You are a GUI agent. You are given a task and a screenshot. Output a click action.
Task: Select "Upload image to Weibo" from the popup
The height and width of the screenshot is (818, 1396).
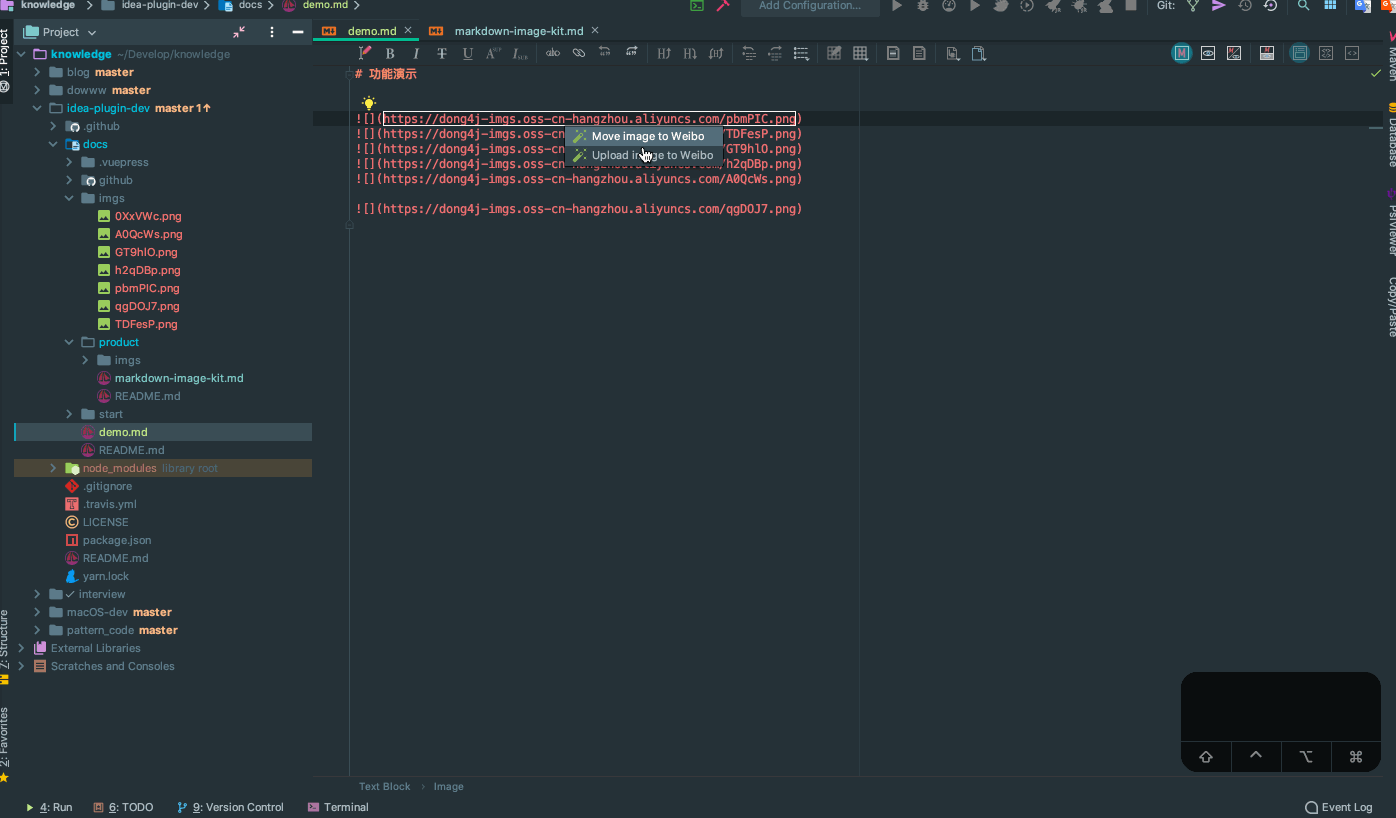coord(652,155)
